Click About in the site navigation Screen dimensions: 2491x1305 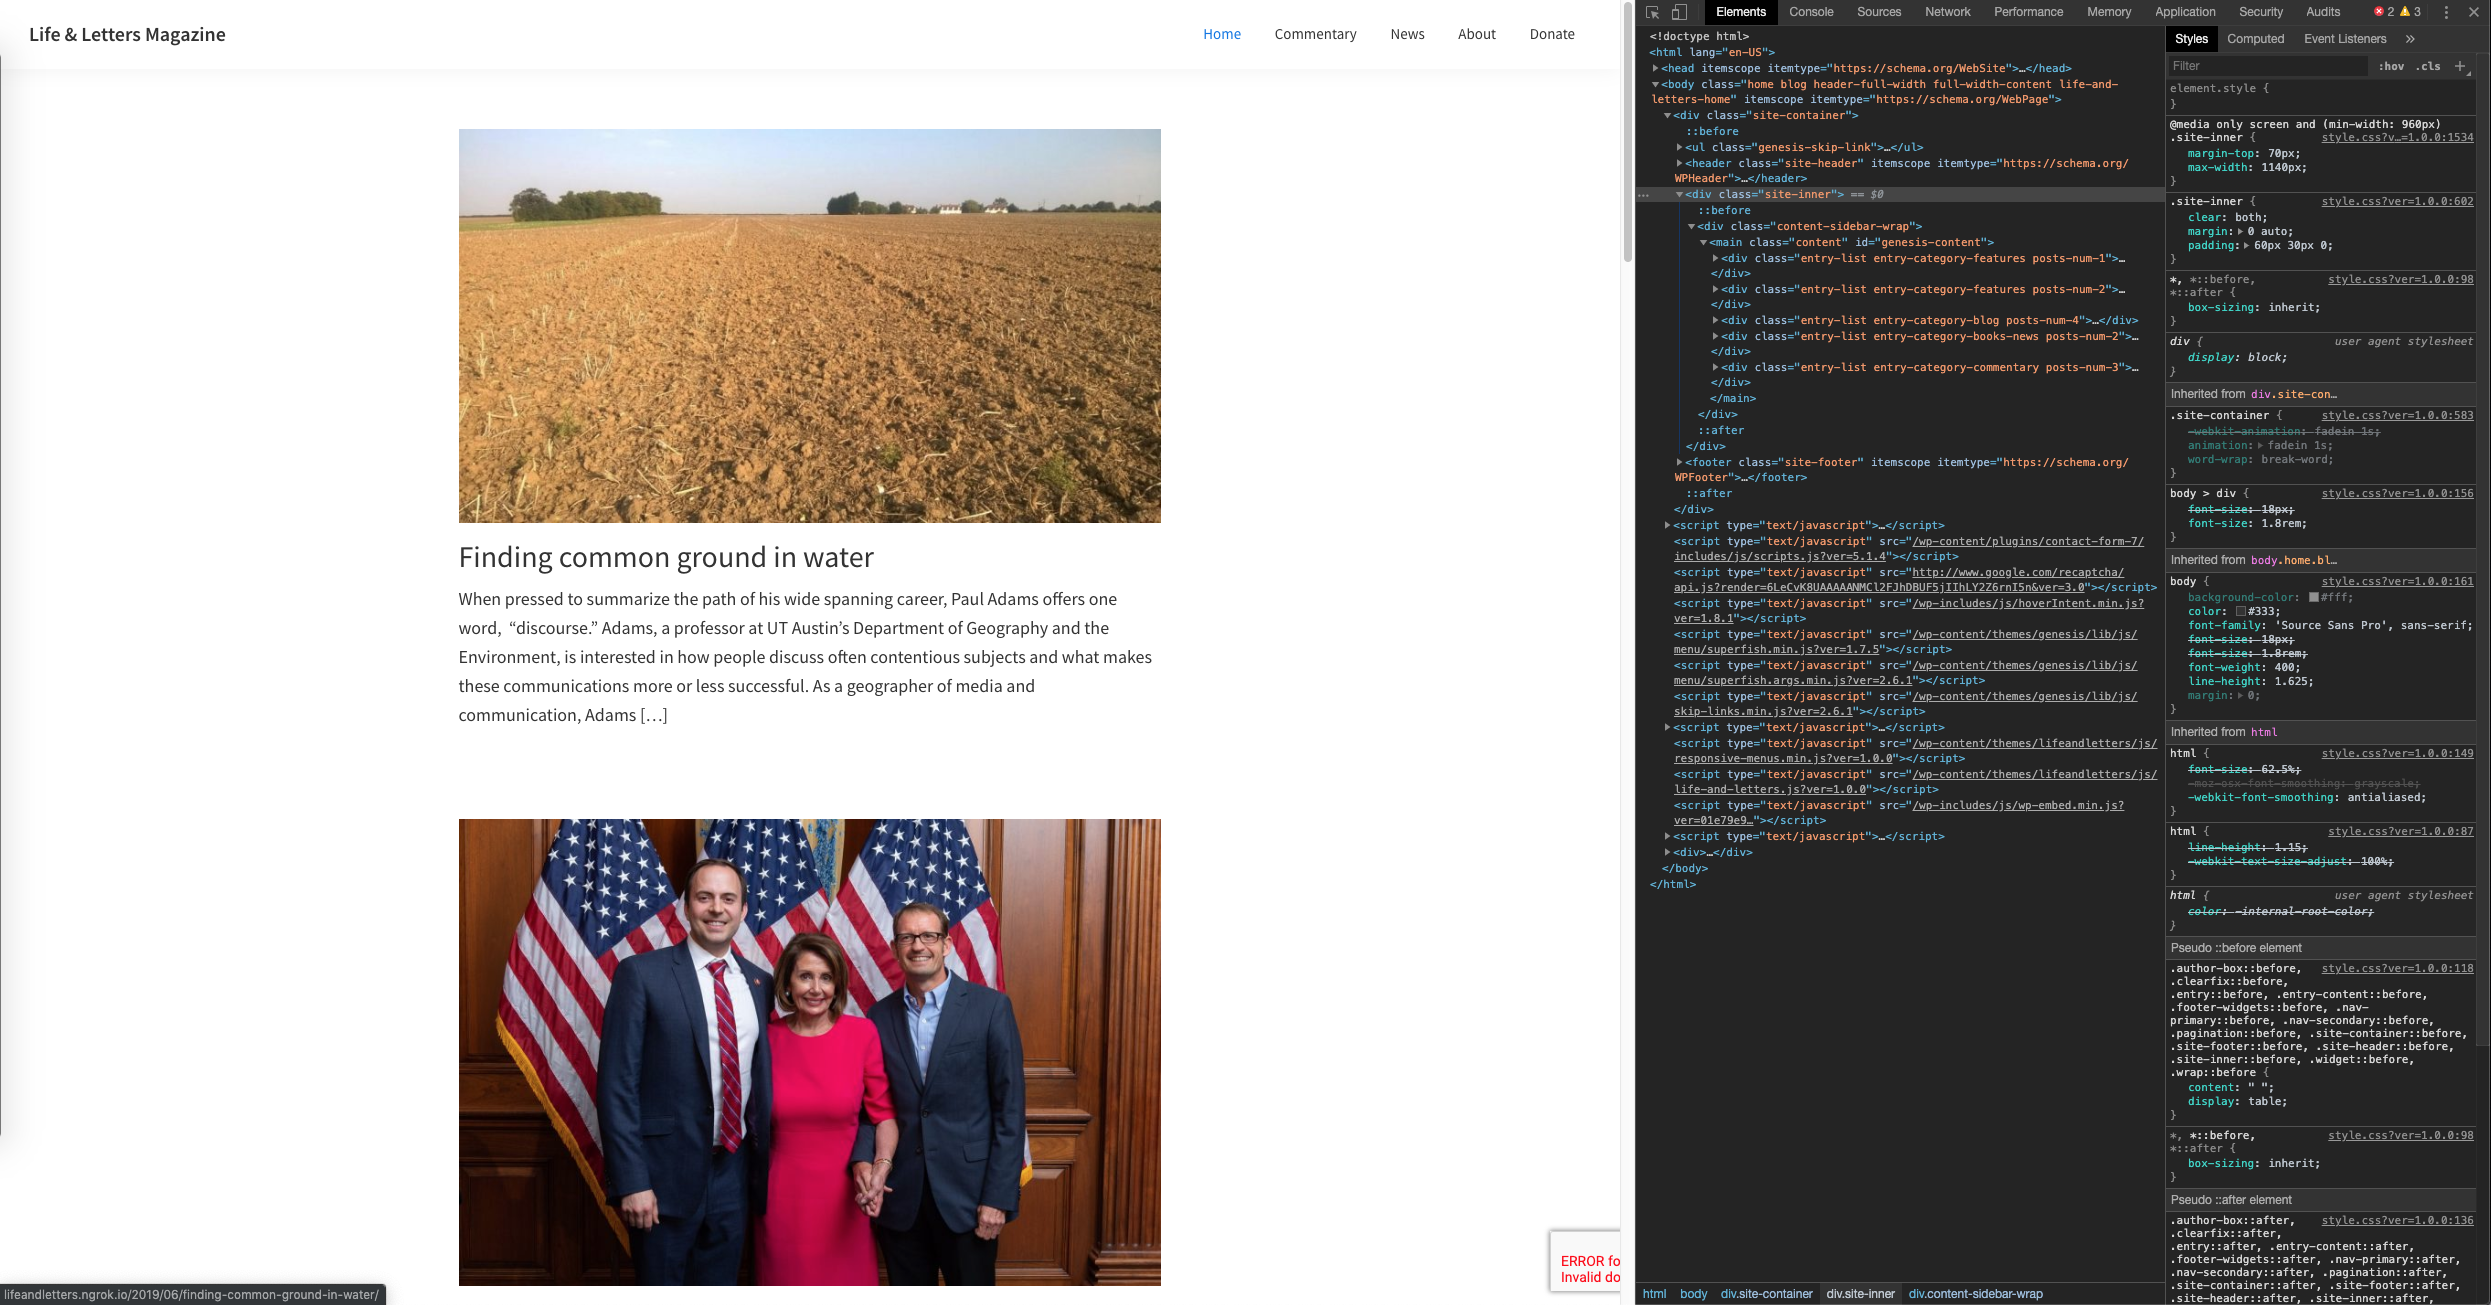click(x=1476, y=34)
